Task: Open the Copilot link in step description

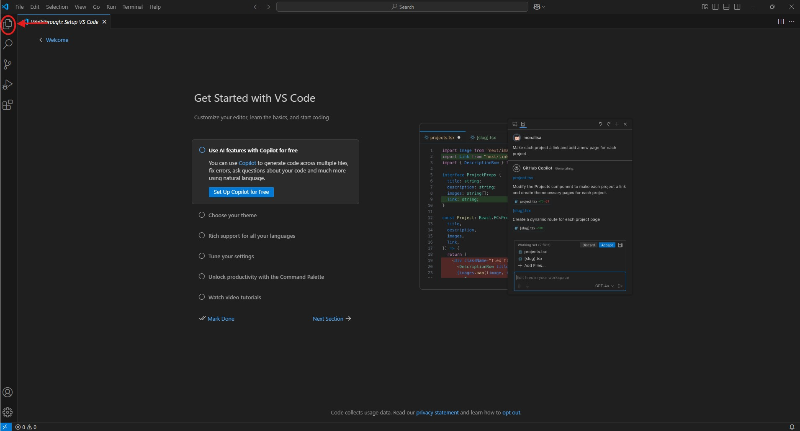Action: coord(247,163)
